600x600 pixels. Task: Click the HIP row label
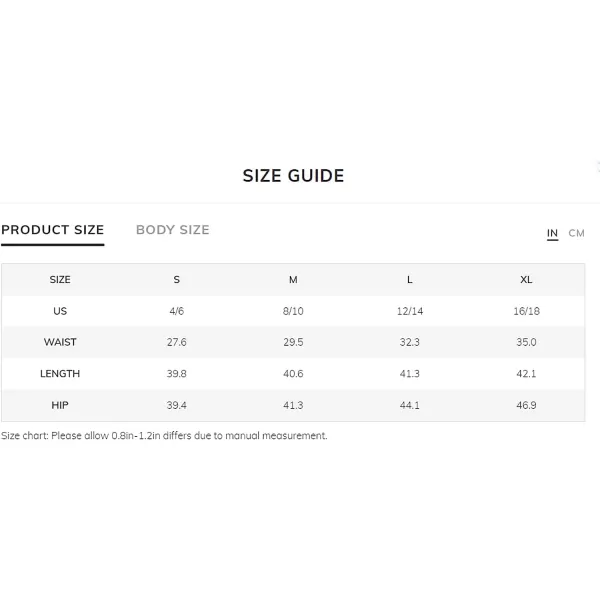(x=60, y=405)
